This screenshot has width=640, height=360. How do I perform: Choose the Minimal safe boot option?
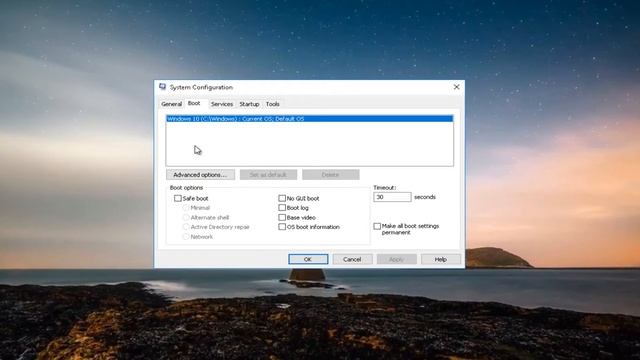click(x=186, y=208)
